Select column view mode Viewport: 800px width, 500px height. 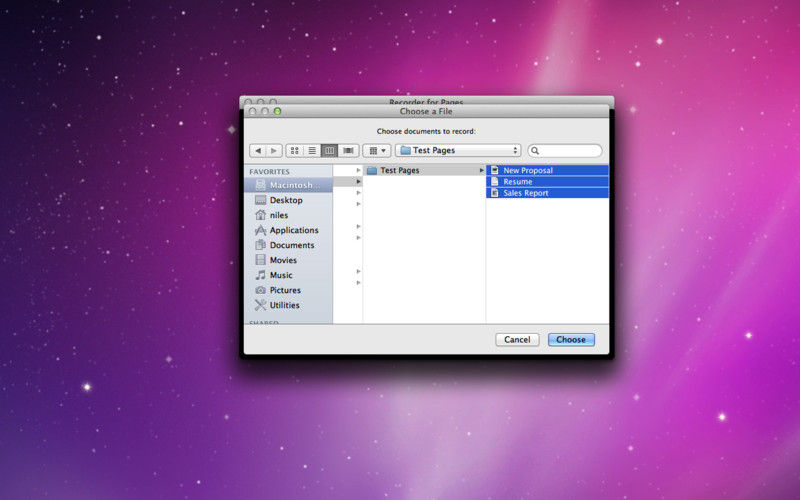tap(330, 151)
